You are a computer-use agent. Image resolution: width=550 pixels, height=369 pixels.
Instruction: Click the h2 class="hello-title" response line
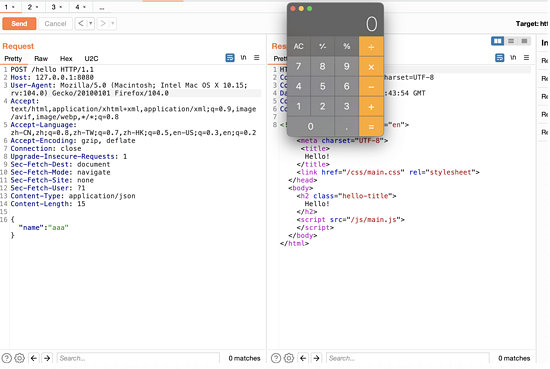[x=347, y=196]
